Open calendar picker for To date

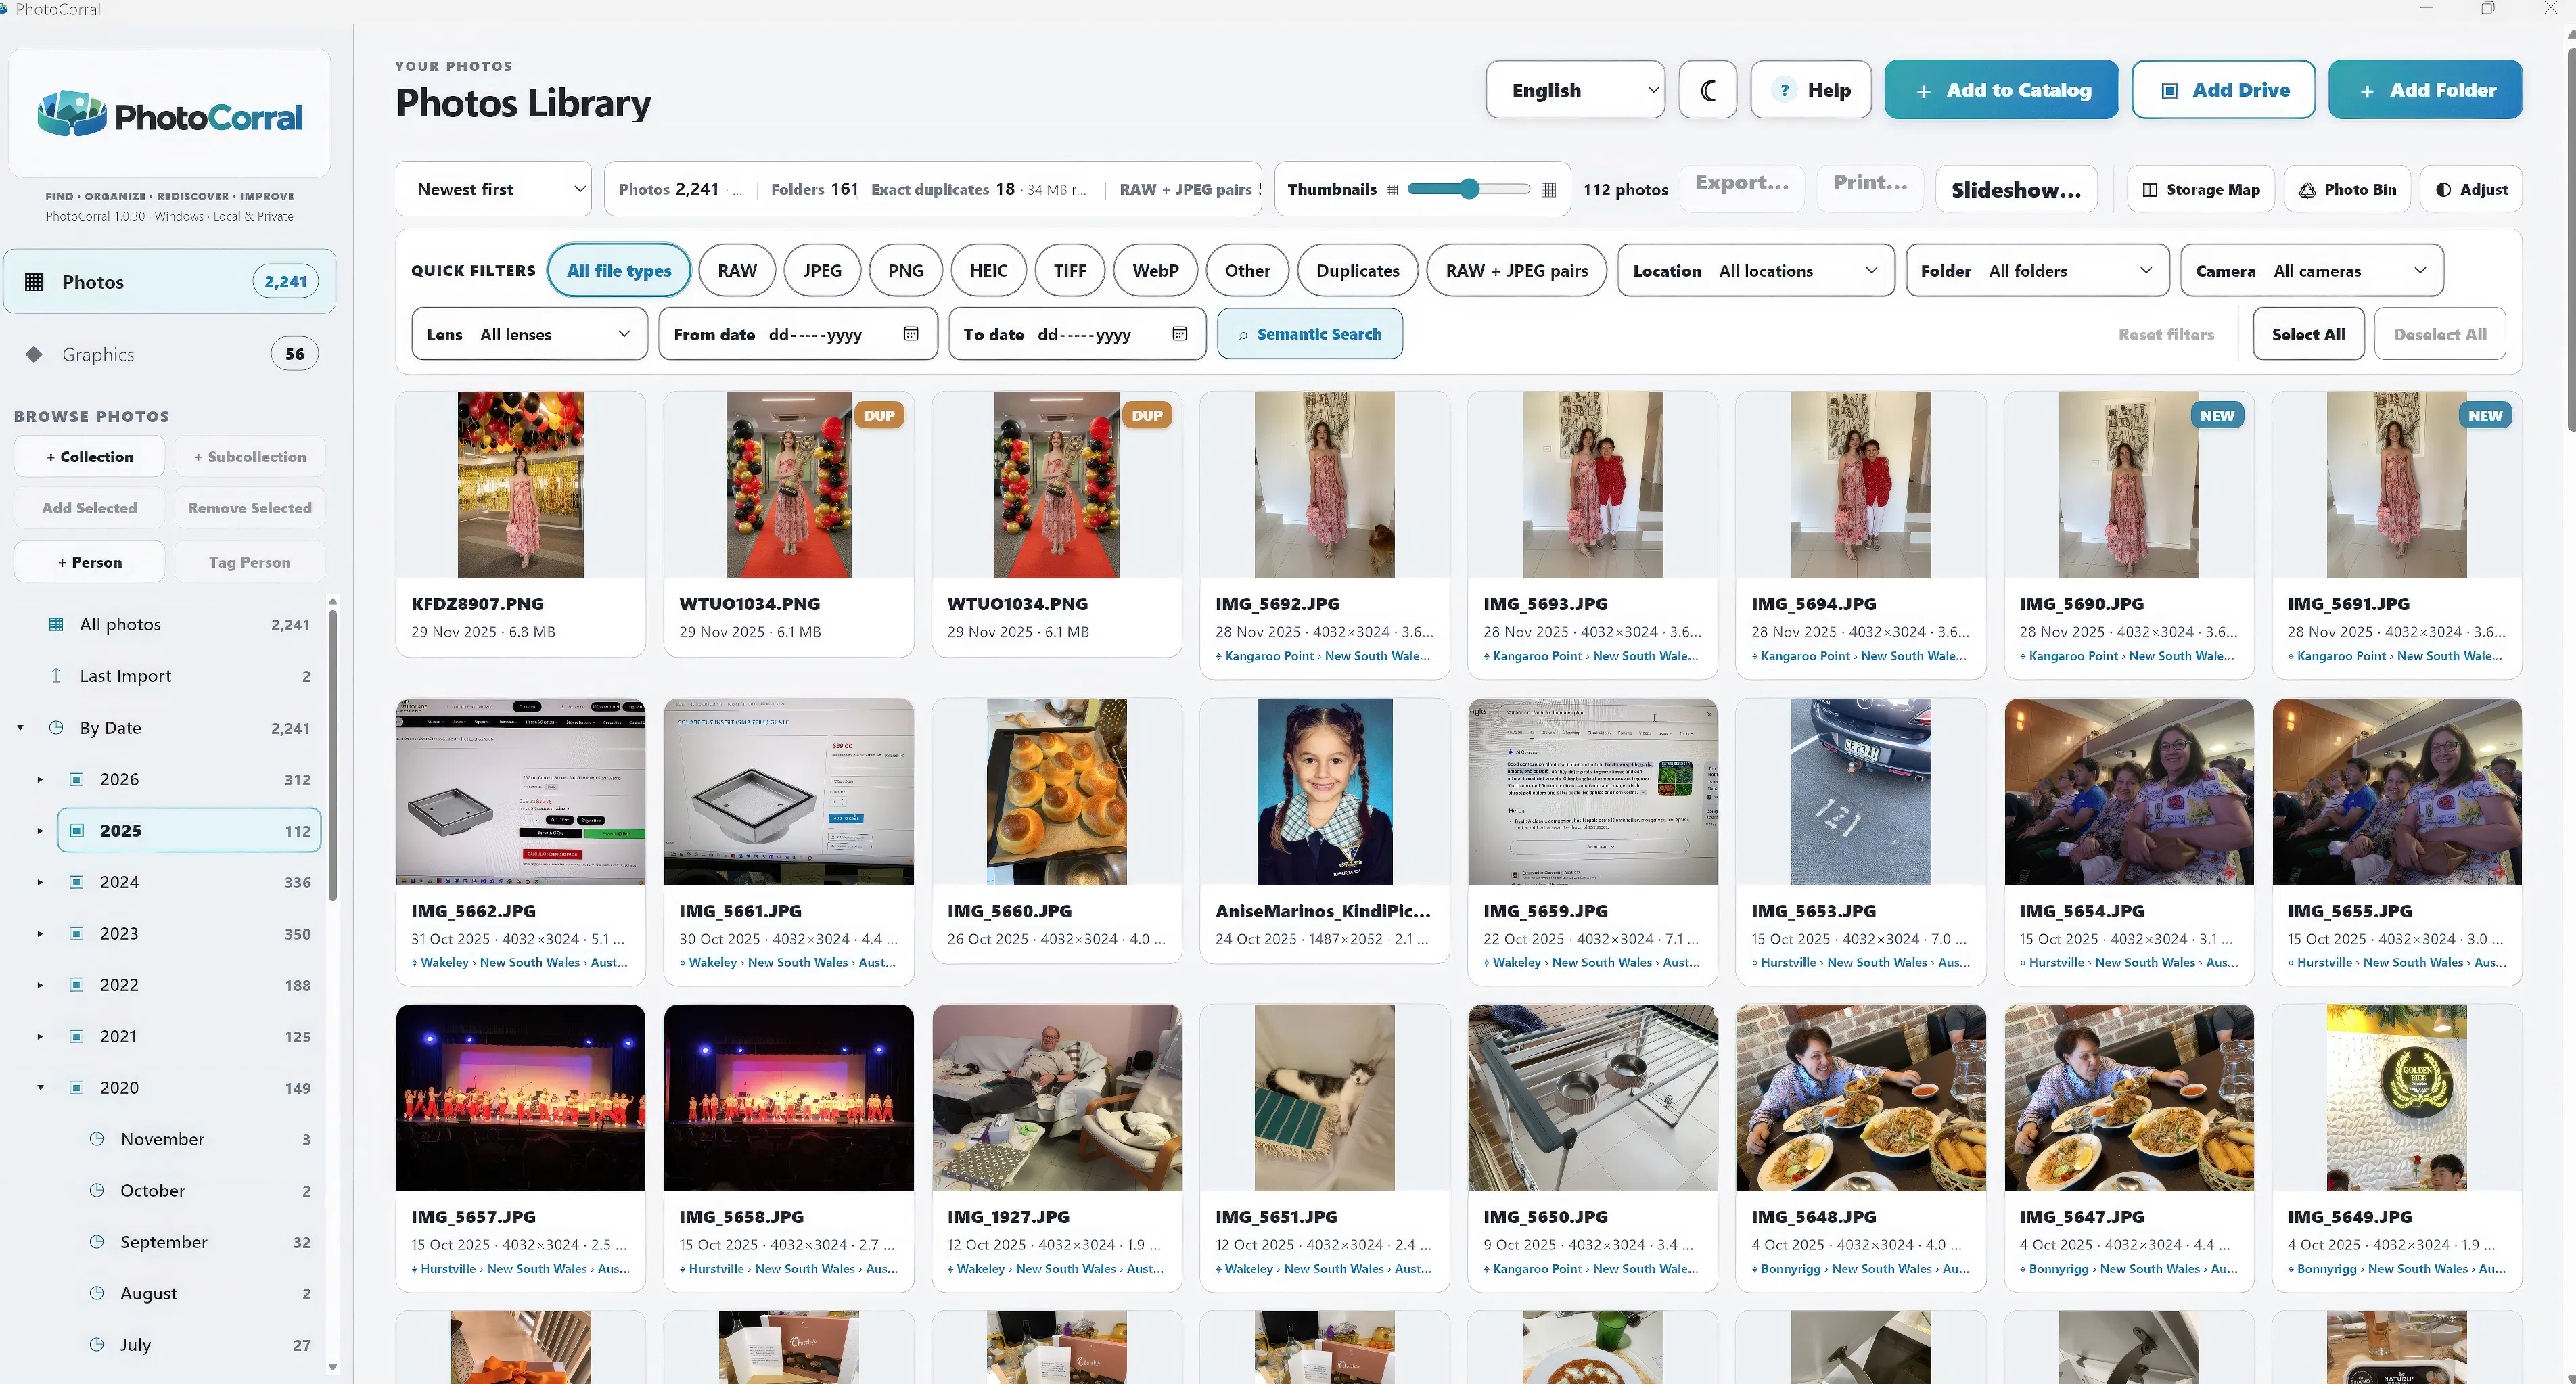coord(1180,334)
